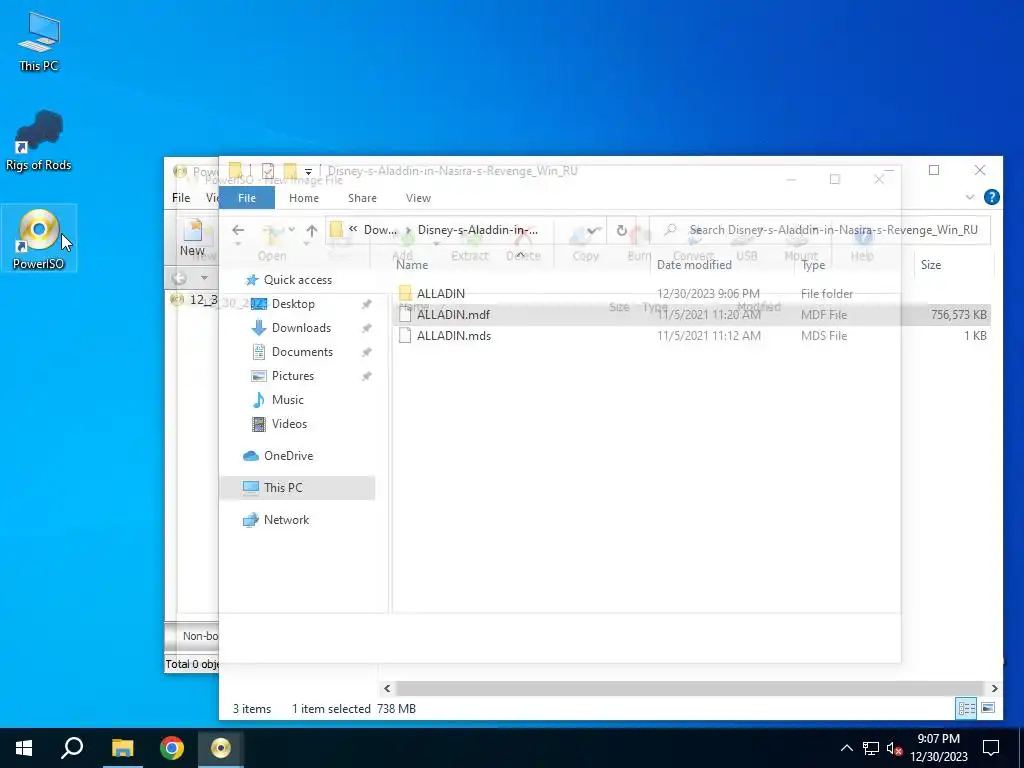Image resolution: width=1024 pixels, height=768 pixels.
Task: Sort files by Date modified column
Action: point(694,264)
